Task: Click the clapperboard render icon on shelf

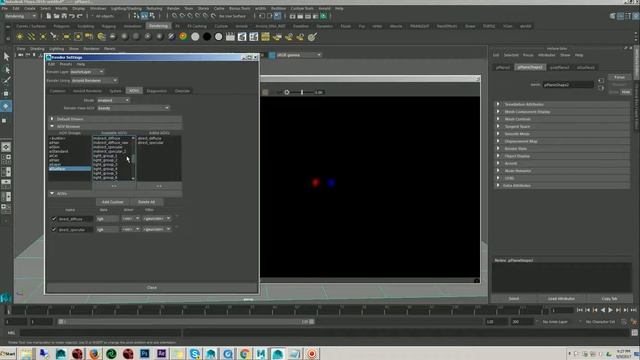Action: [x=230, y=37]
